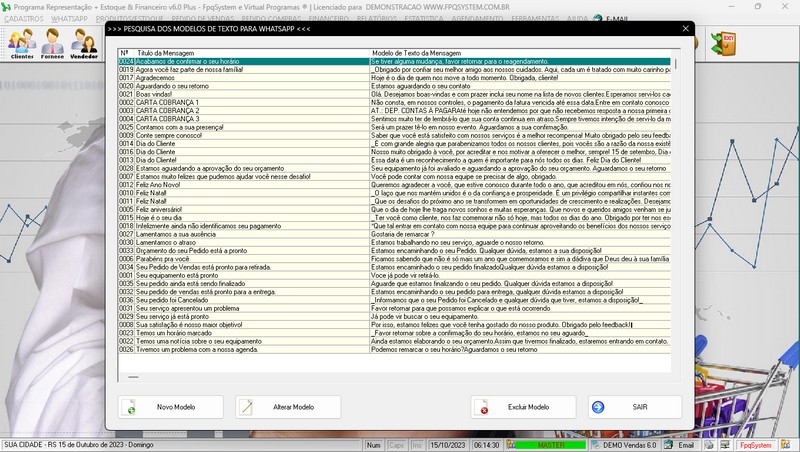Click the Nº column header
This screenshot has width=800, height=452.
tap(125, 53)
